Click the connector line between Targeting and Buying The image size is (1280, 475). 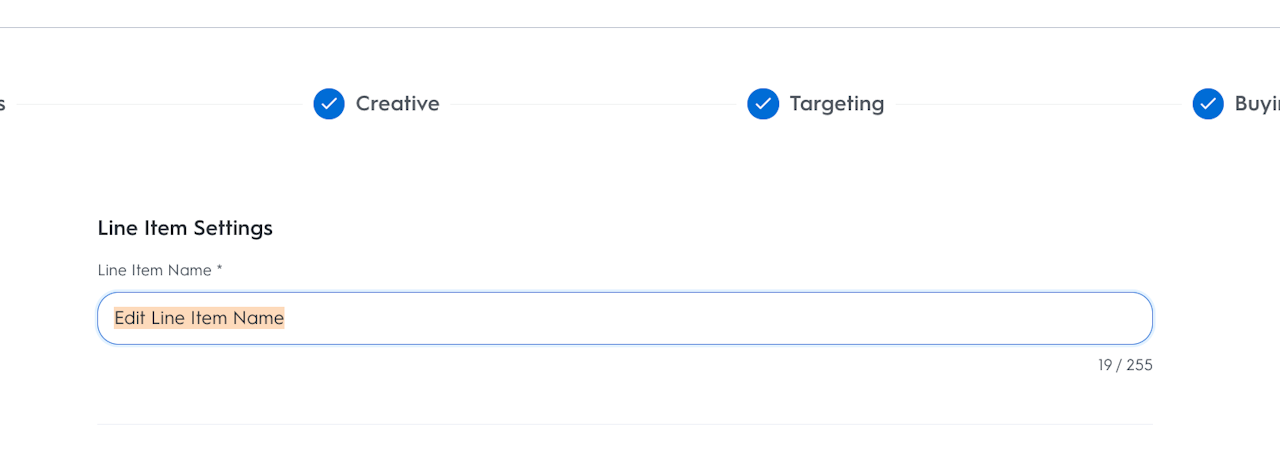pyautogui.click(x=1037, y=104)
